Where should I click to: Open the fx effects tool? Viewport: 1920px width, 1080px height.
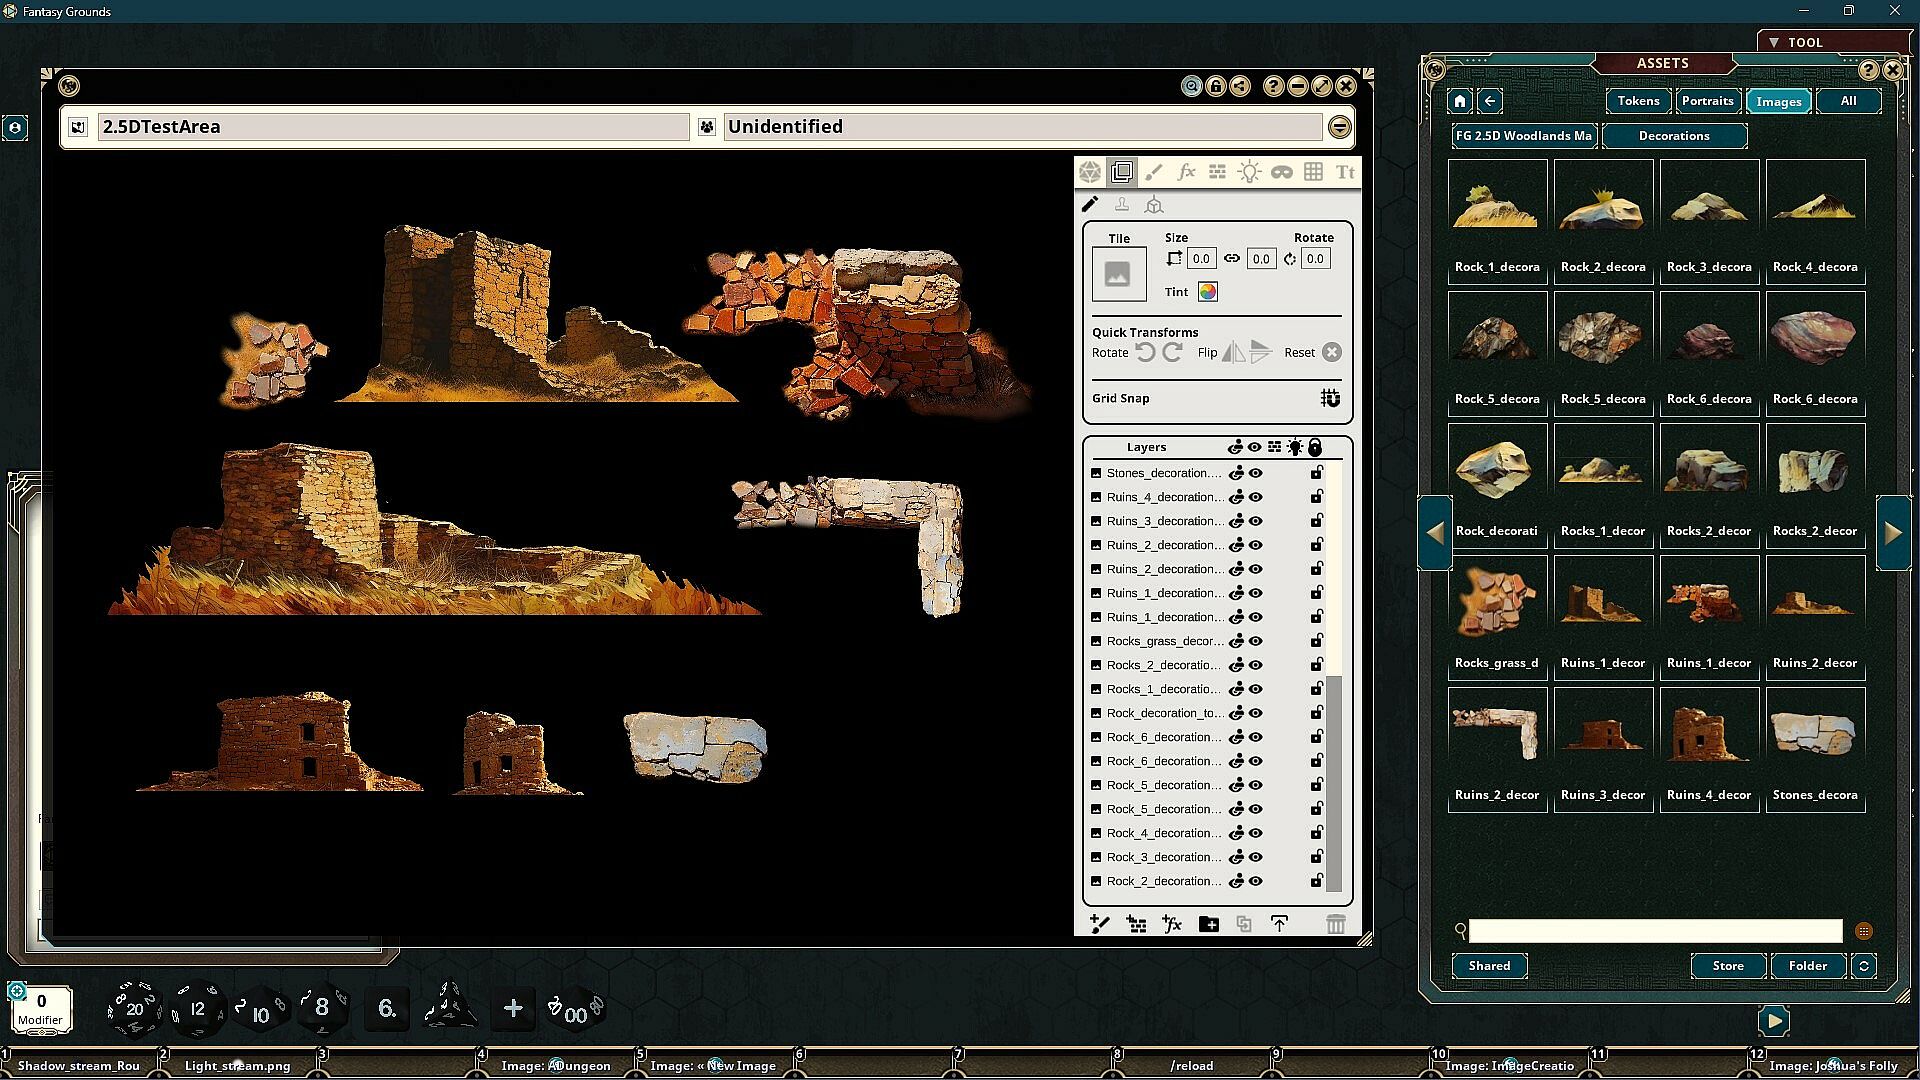click(x=1186, y=172)
